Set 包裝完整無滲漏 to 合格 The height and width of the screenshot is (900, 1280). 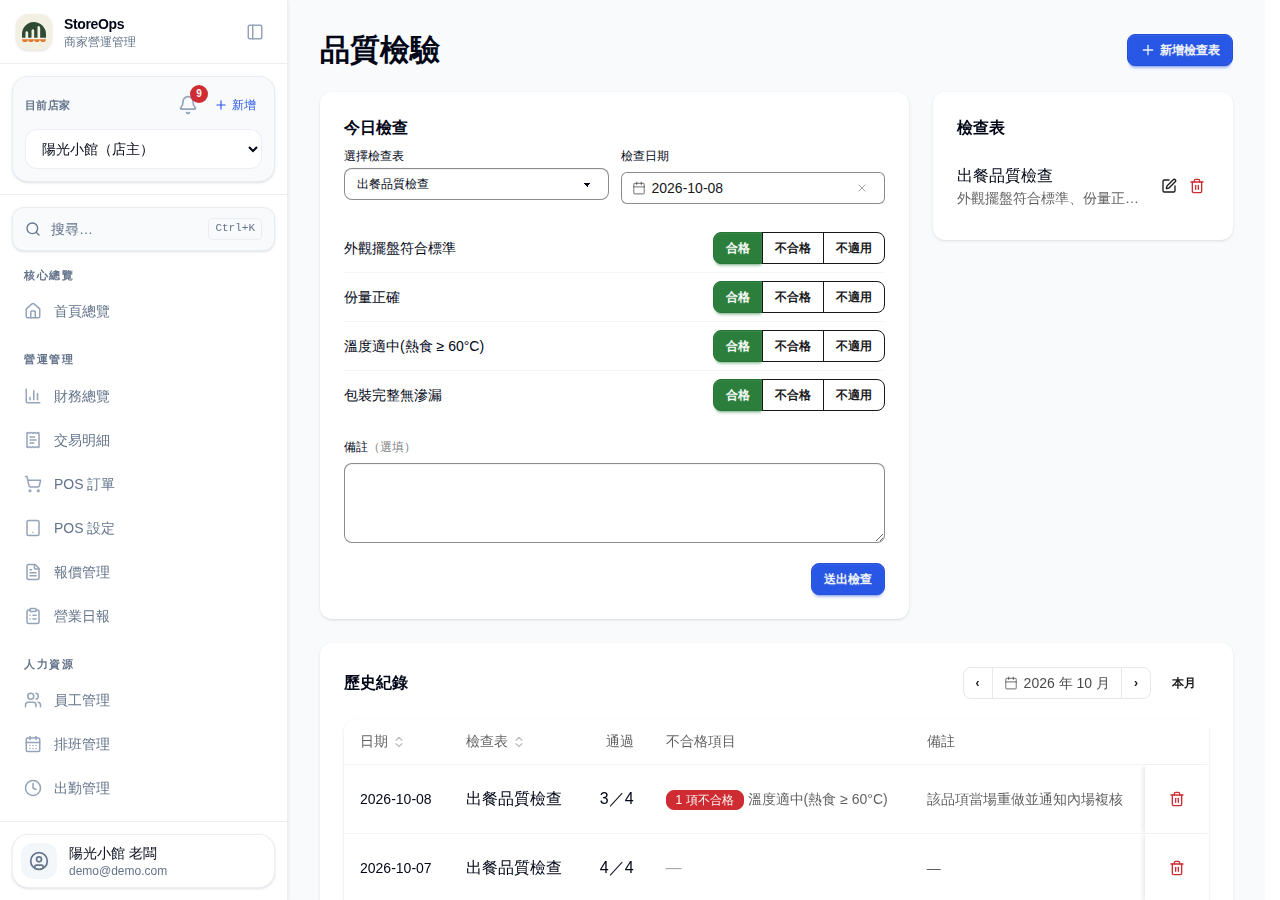[x=738, y=395]
